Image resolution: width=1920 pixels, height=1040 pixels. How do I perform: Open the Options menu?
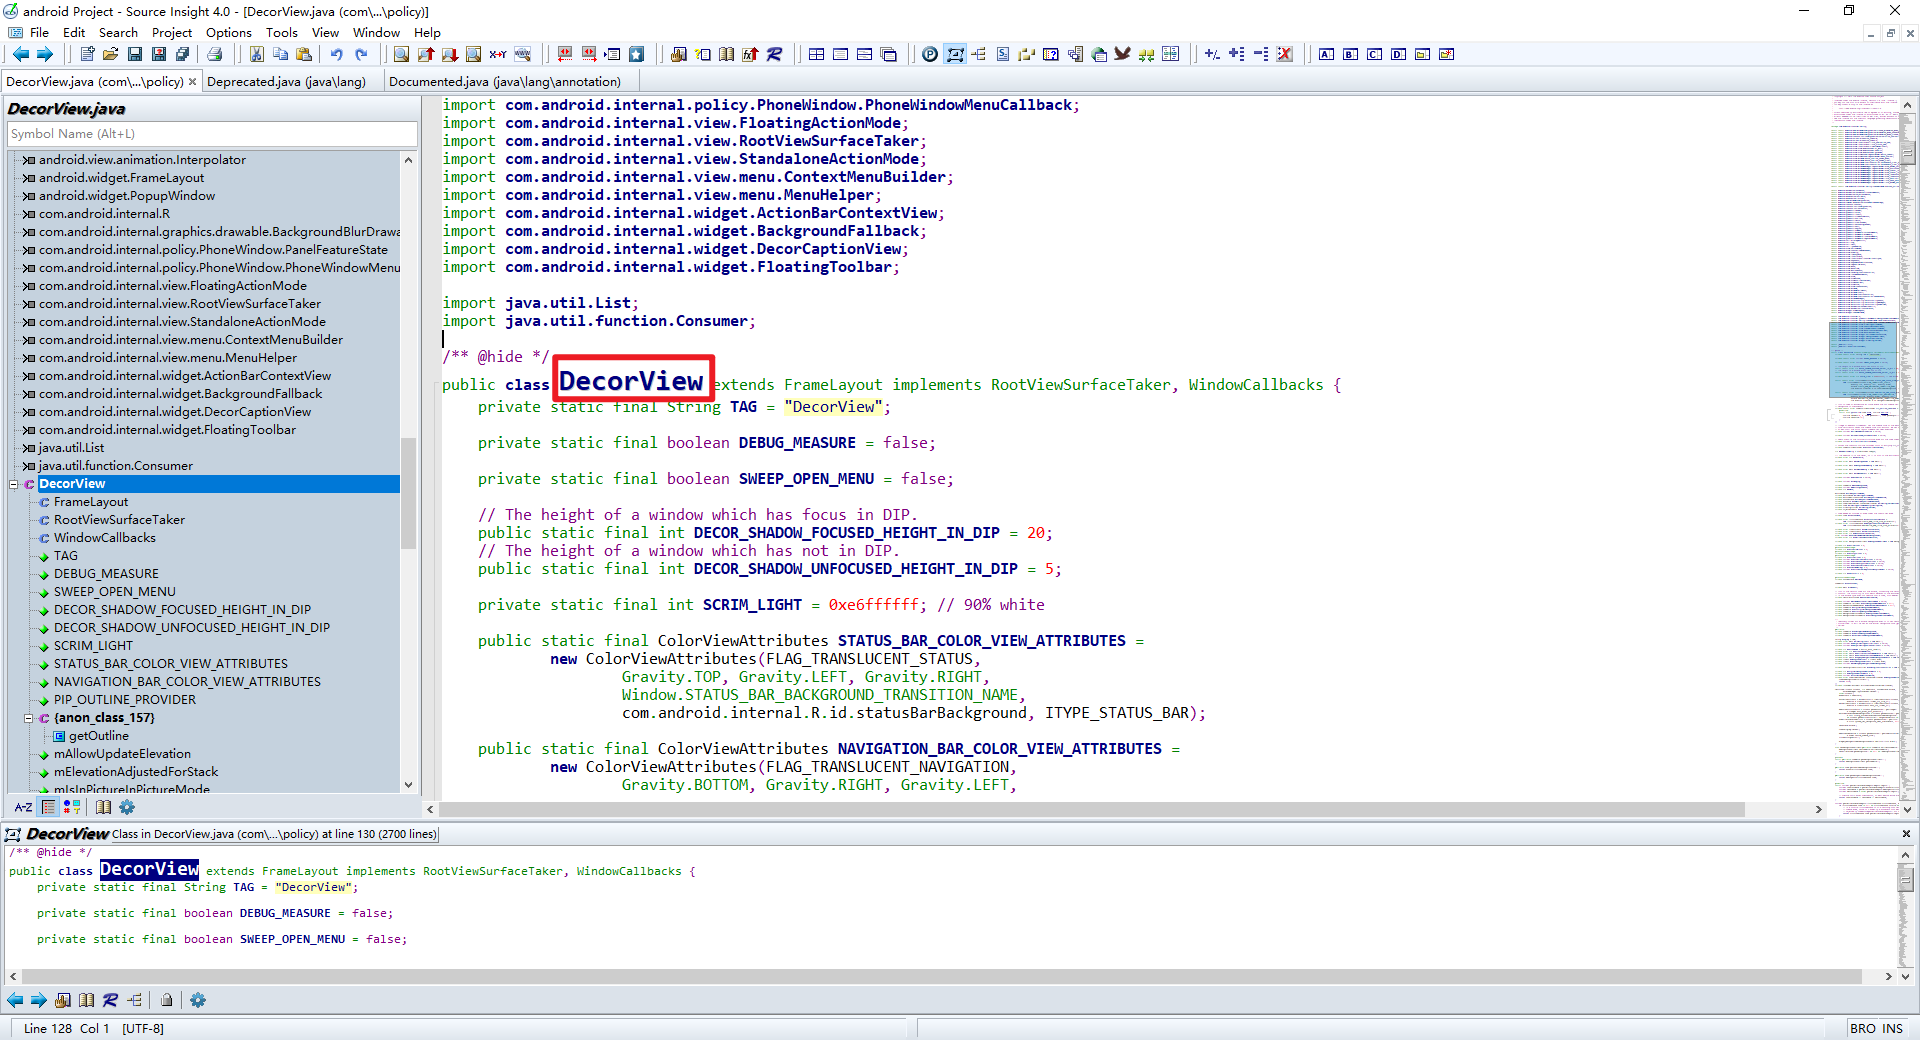[229, 32]
